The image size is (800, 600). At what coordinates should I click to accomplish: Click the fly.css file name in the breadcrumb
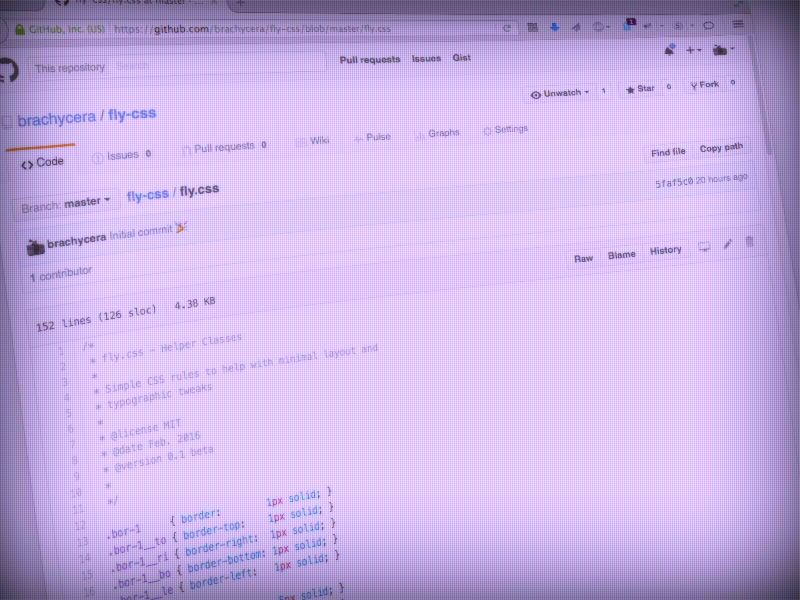tap(199, 190)
